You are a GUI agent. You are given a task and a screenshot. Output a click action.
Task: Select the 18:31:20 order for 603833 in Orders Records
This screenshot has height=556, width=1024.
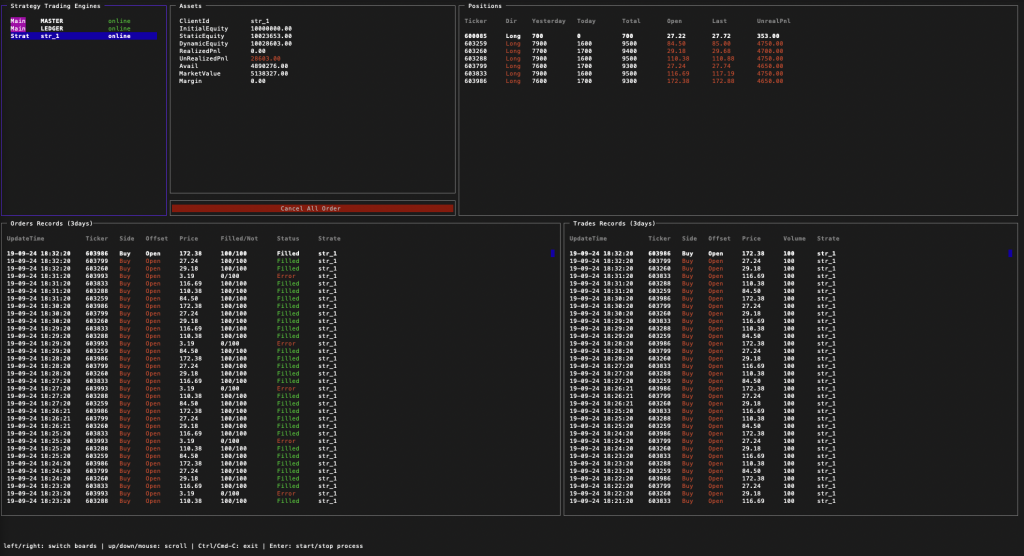pos(172,284)
